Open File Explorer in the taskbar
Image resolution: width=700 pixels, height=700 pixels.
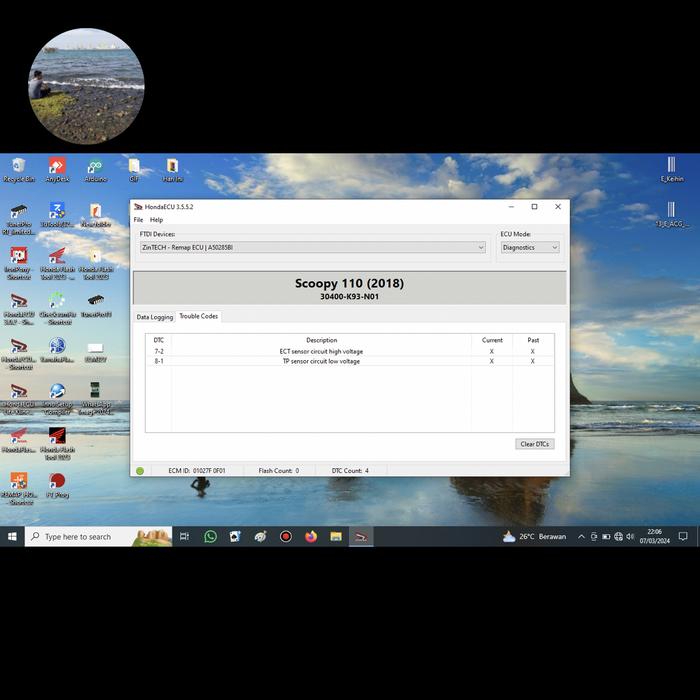click(x=336, y=537)
